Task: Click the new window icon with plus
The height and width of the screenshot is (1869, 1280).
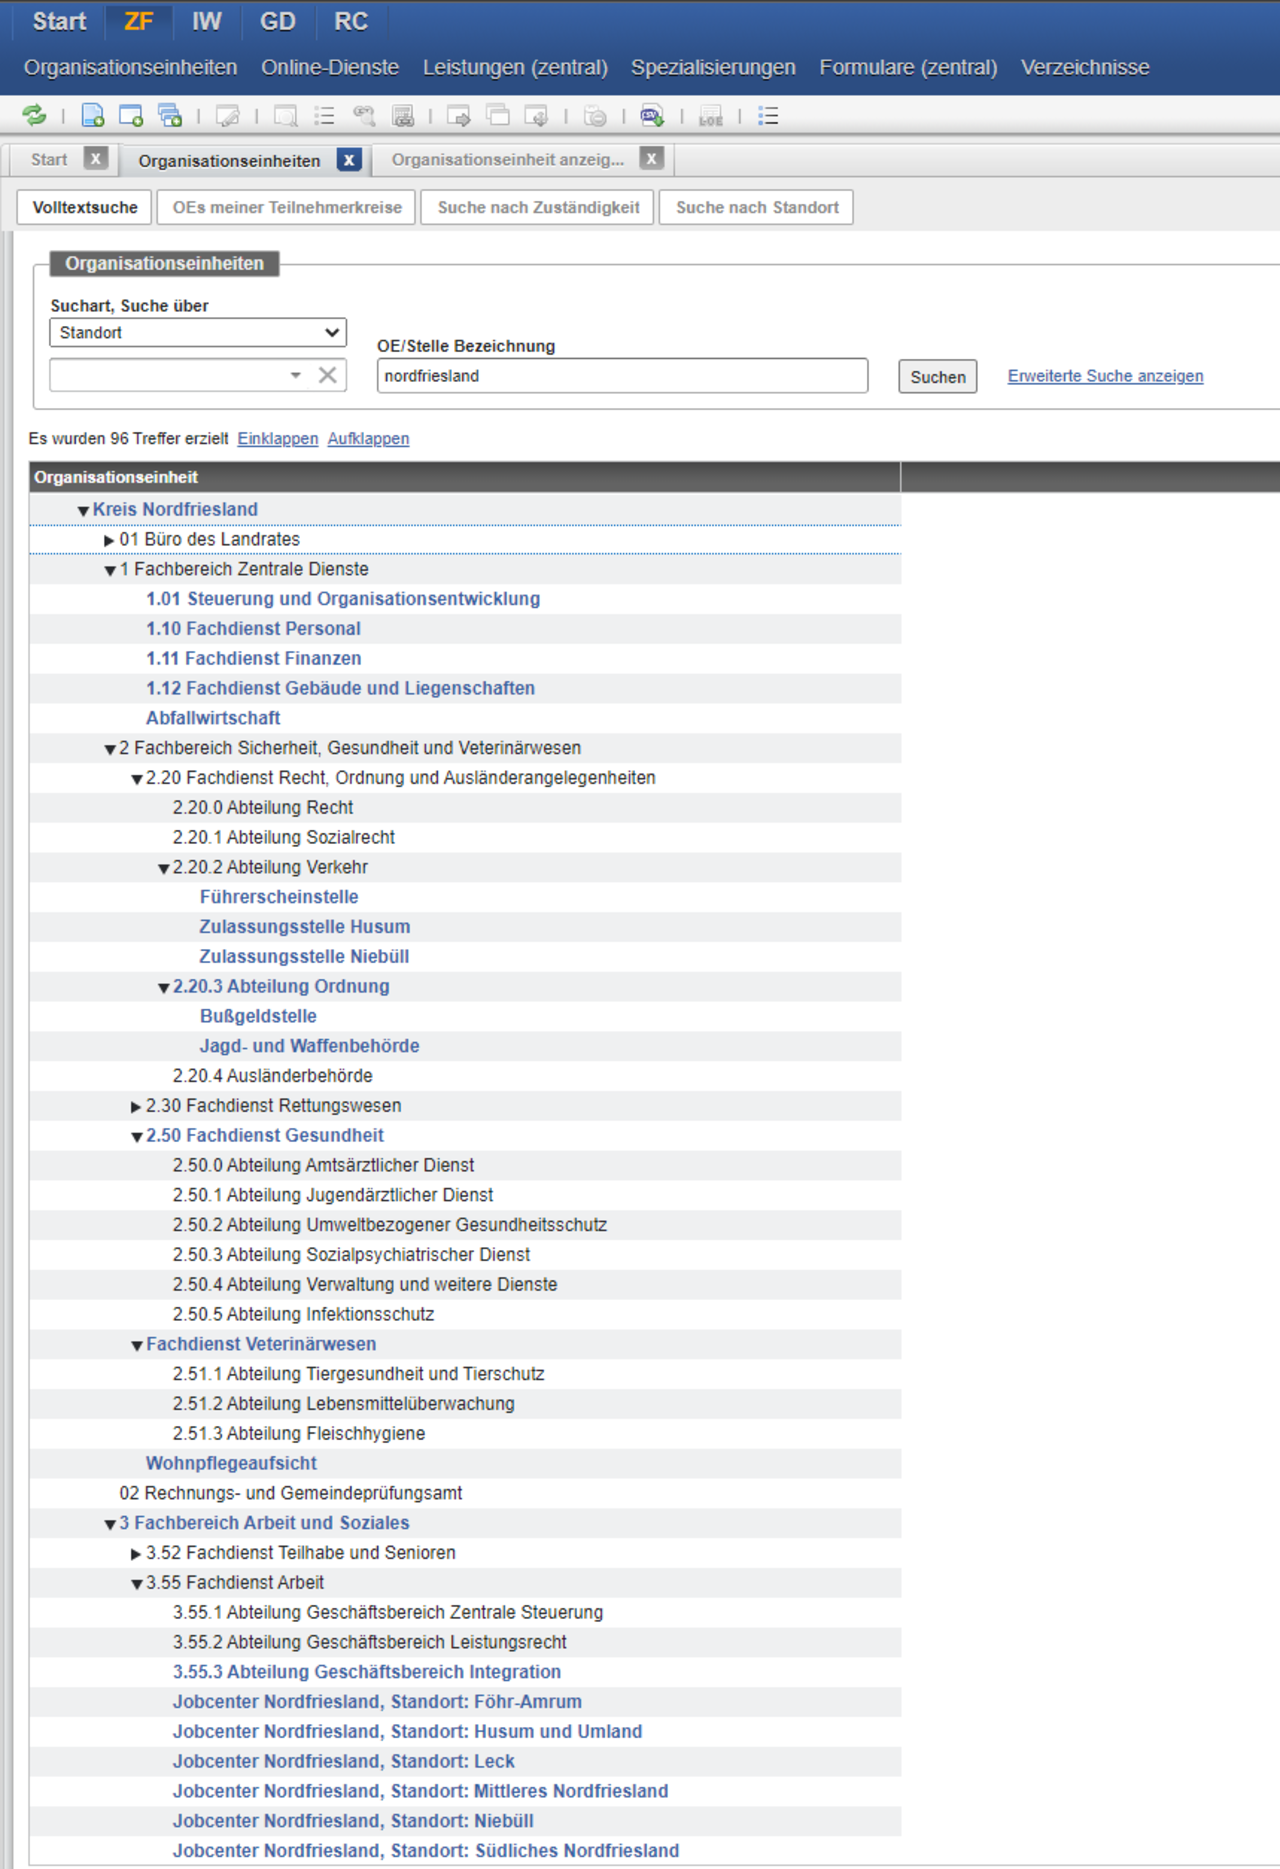Action: coord(131,116)
